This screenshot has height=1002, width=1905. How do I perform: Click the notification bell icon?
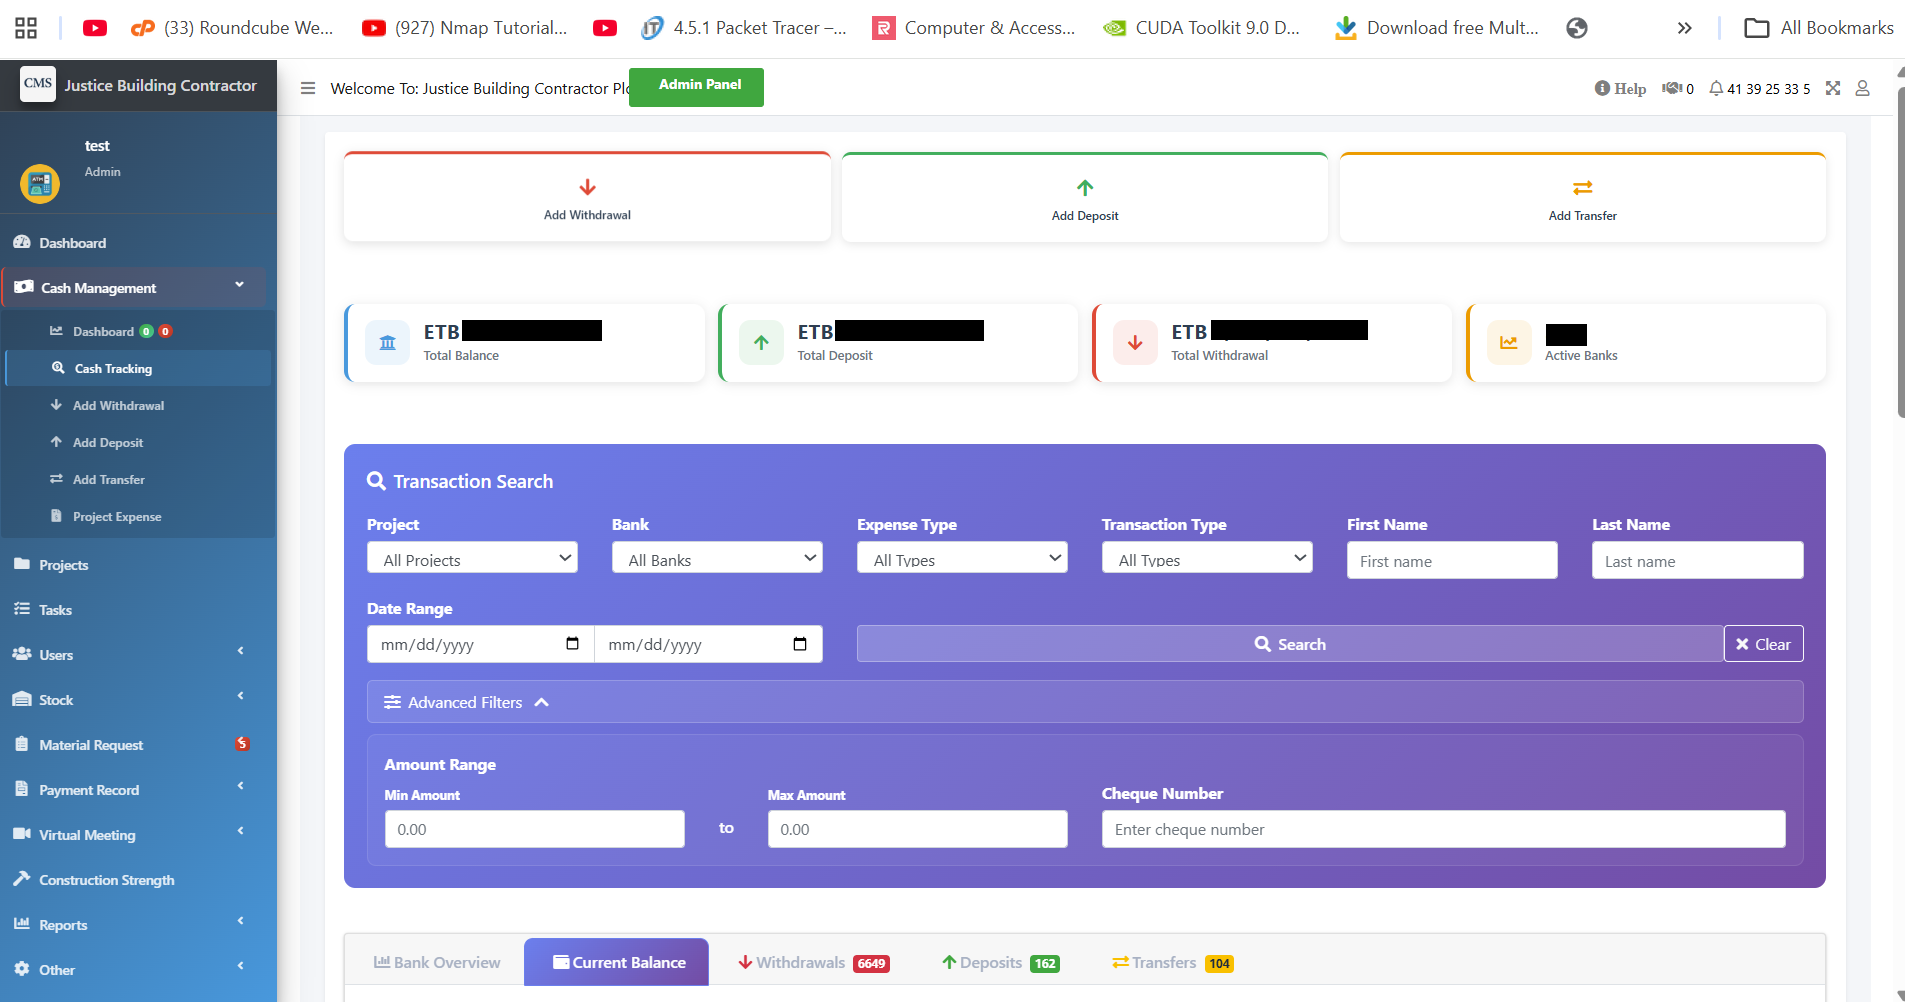coord(1716,88)
